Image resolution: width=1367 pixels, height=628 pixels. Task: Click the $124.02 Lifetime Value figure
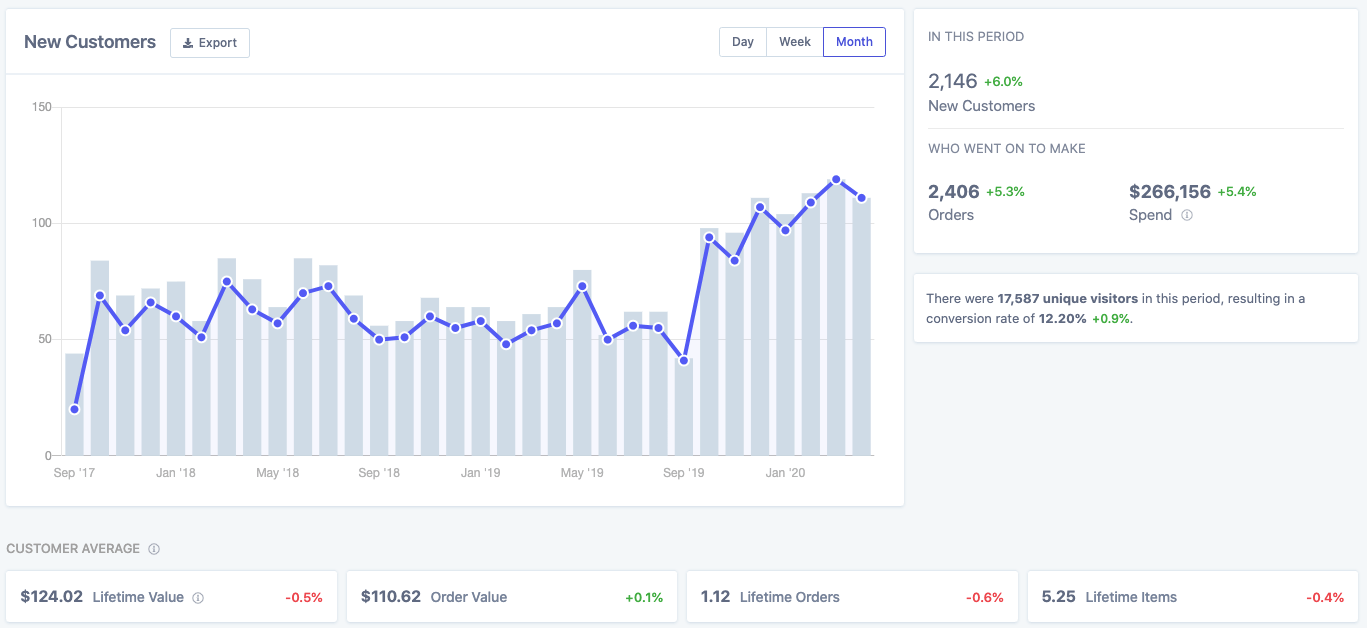point(52,597)
